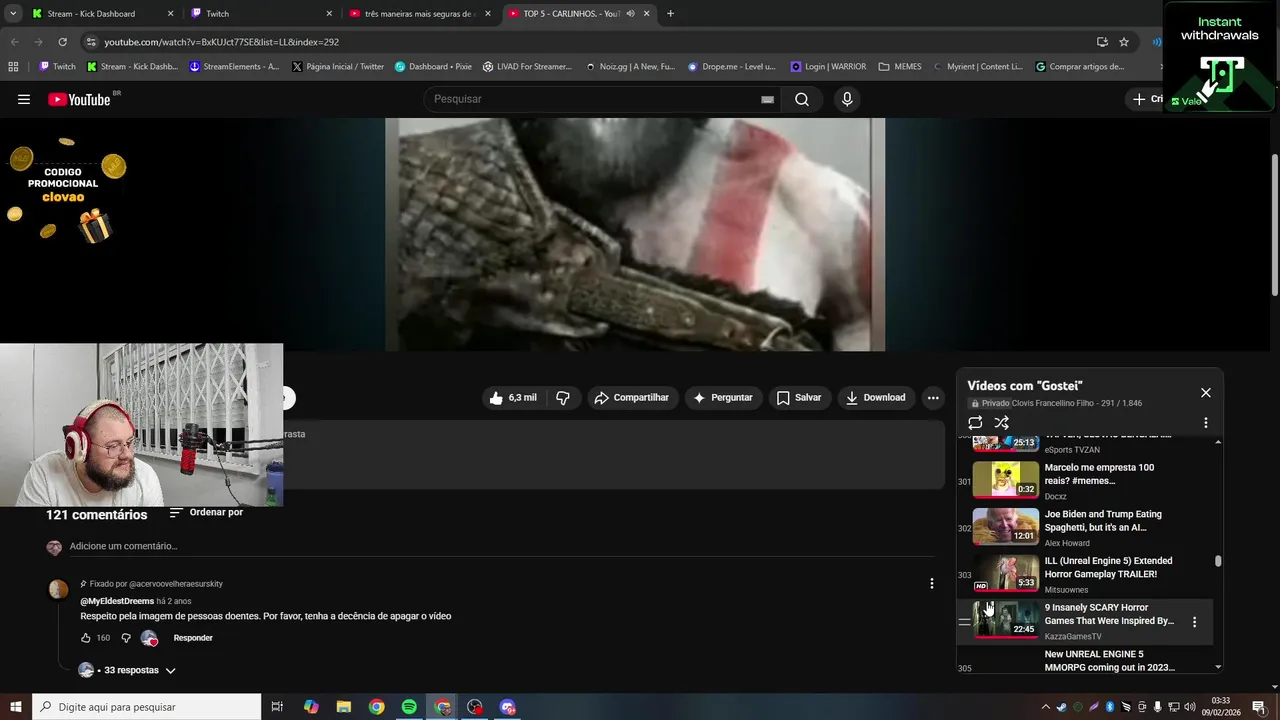This screenshot has height=720, width=1280.
Task: Open the Ordenar por sort menu
Action: 206,513
